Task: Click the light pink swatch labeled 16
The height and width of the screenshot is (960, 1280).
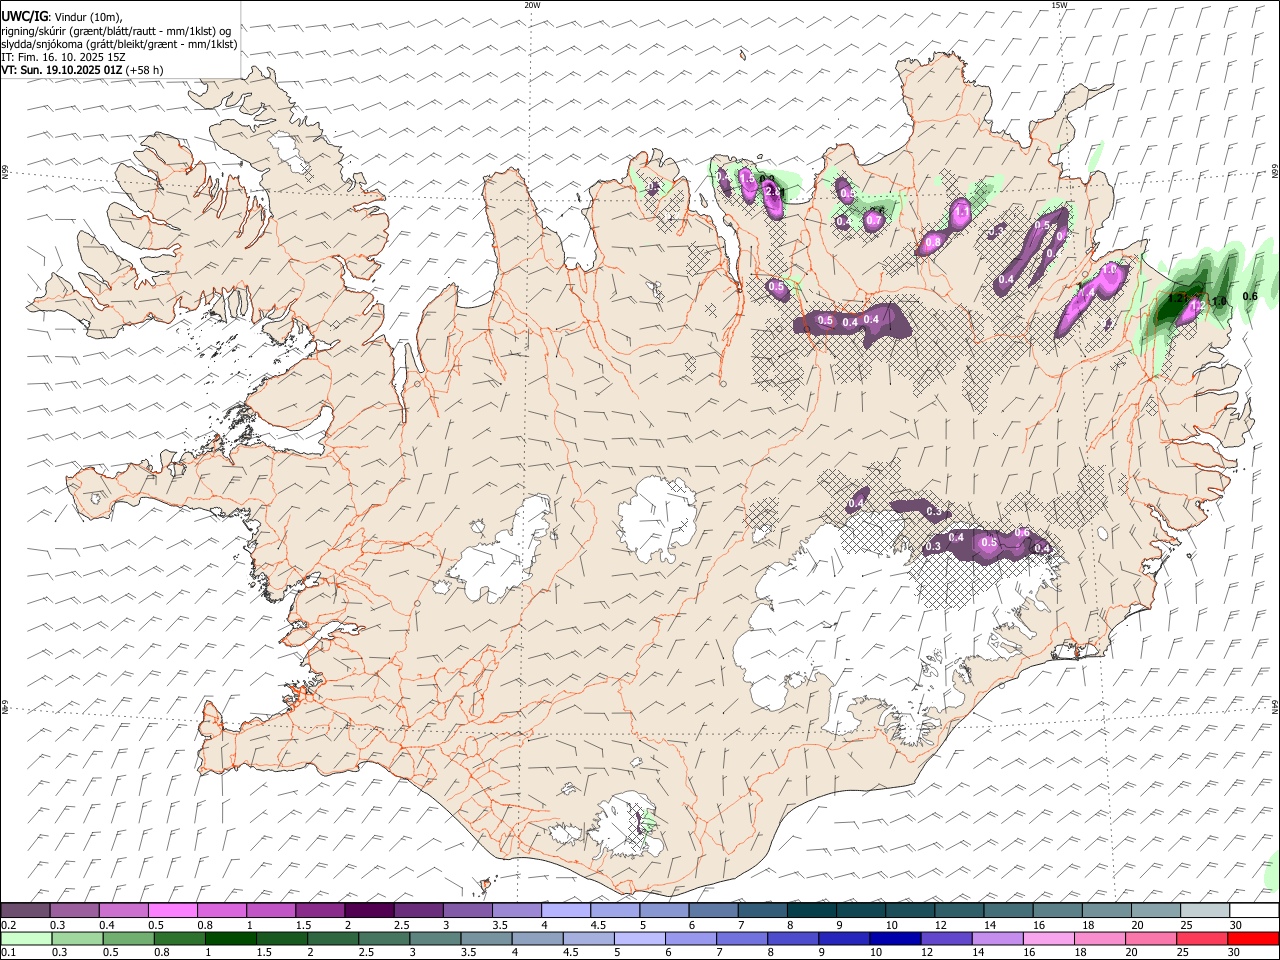Action: [x=1048, y=938]
